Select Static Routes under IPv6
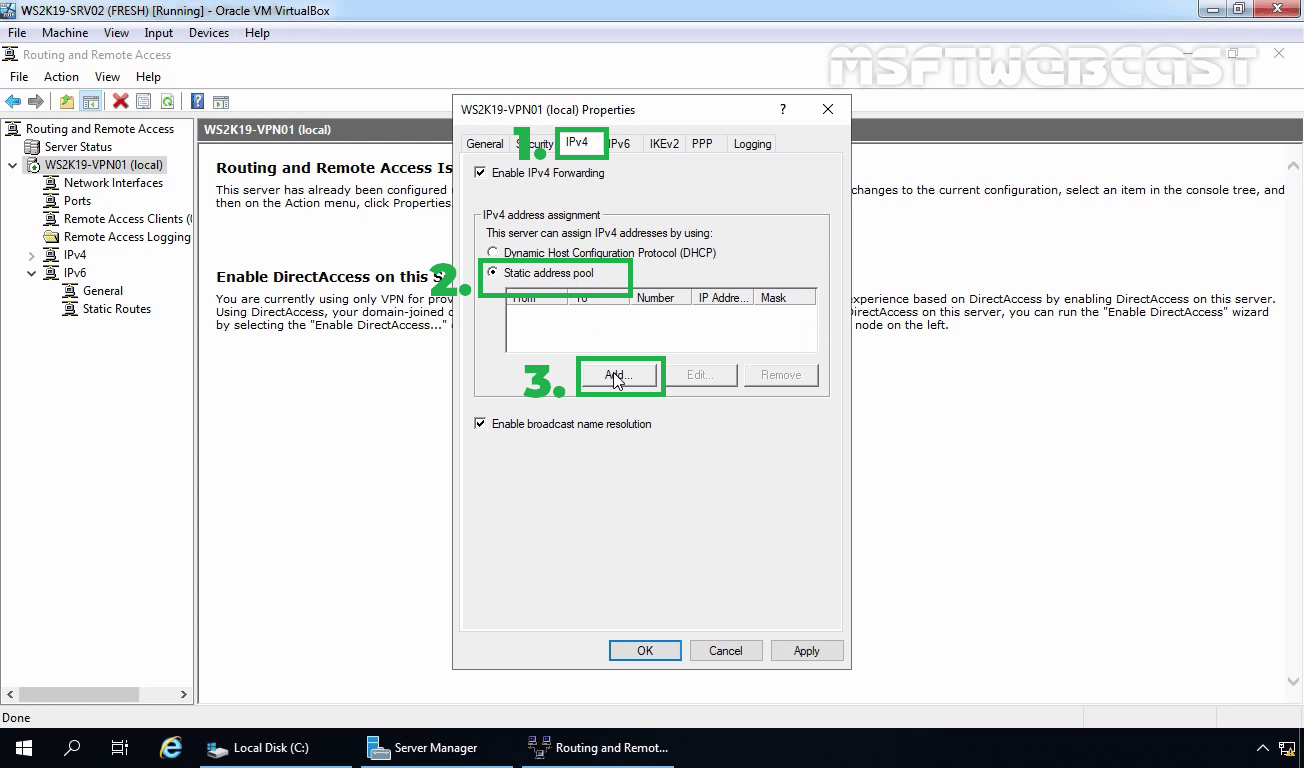The width and height of the screenshot is (1304, 768). (117, 309)
